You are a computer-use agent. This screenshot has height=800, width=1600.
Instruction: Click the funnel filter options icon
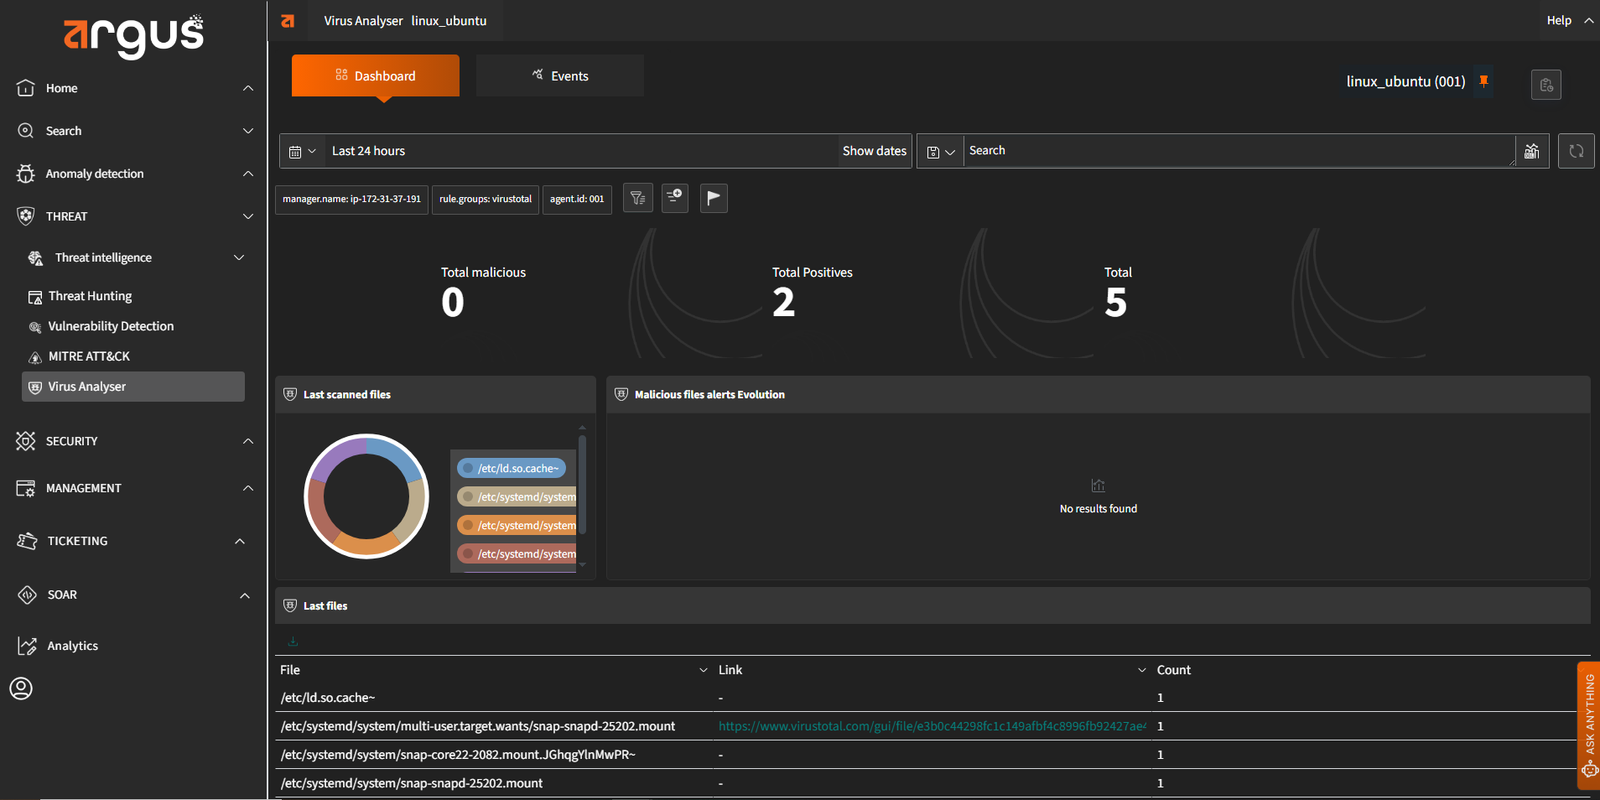click(x=638, y=198)
